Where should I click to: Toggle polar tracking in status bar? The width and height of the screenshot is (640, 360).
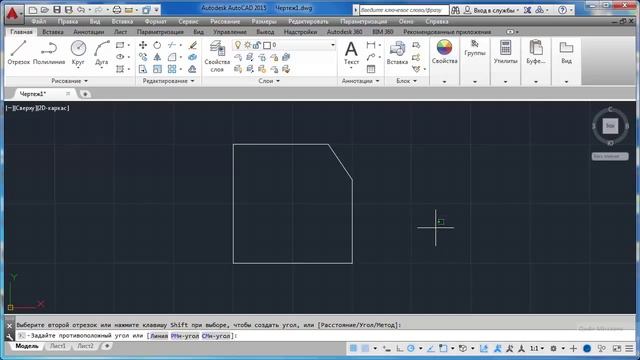point(411,348)
